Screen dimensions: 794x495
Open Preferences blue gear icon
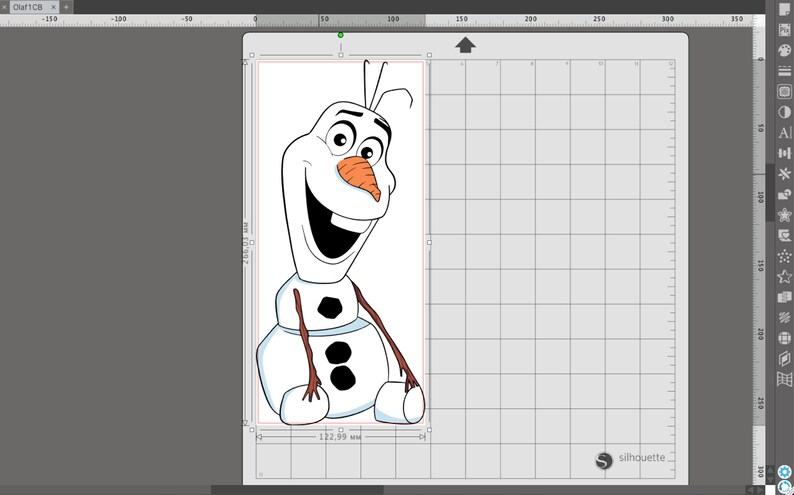(x=784, y=472)
